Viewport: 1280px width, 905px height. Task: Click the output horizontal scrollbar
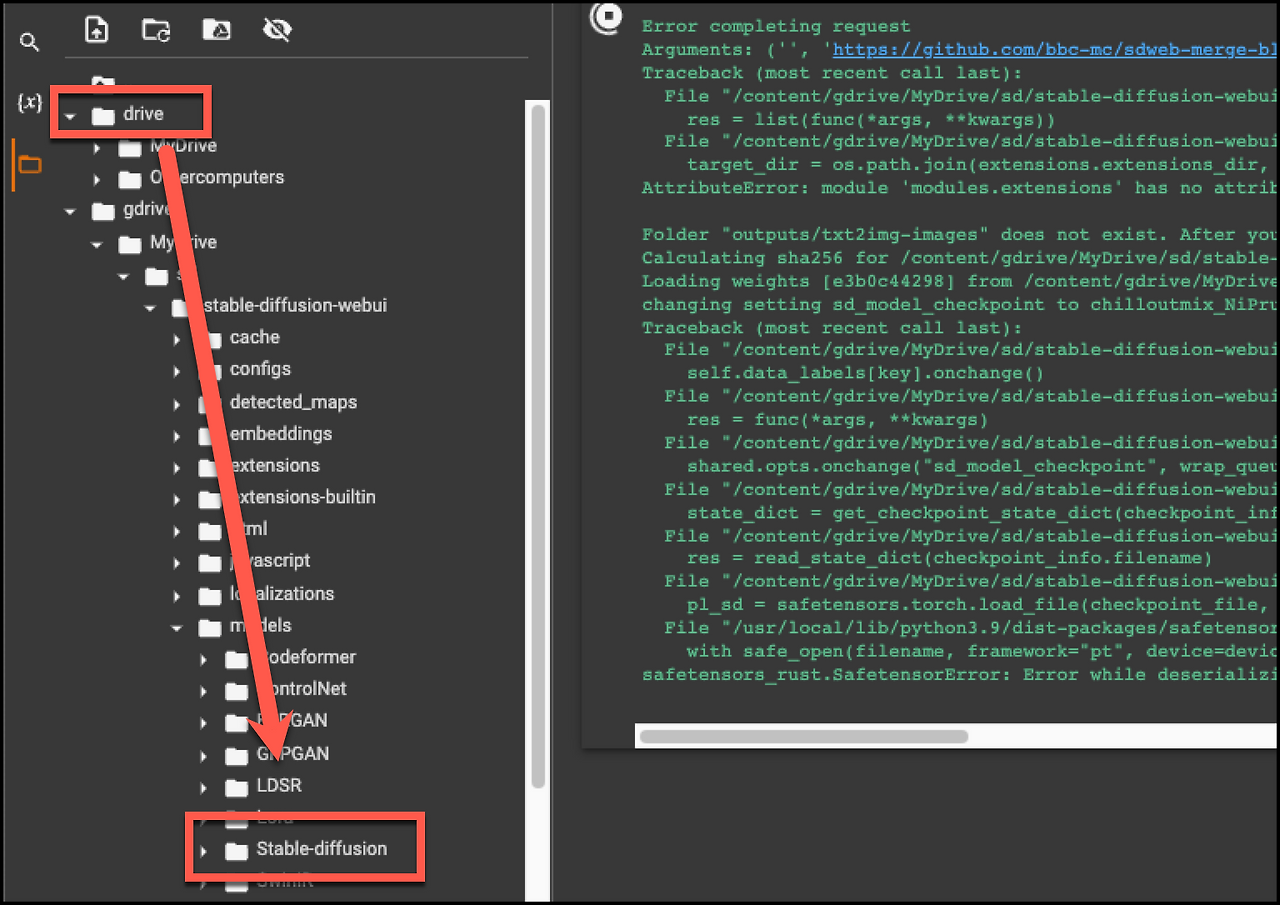click(x=804, y=737)
